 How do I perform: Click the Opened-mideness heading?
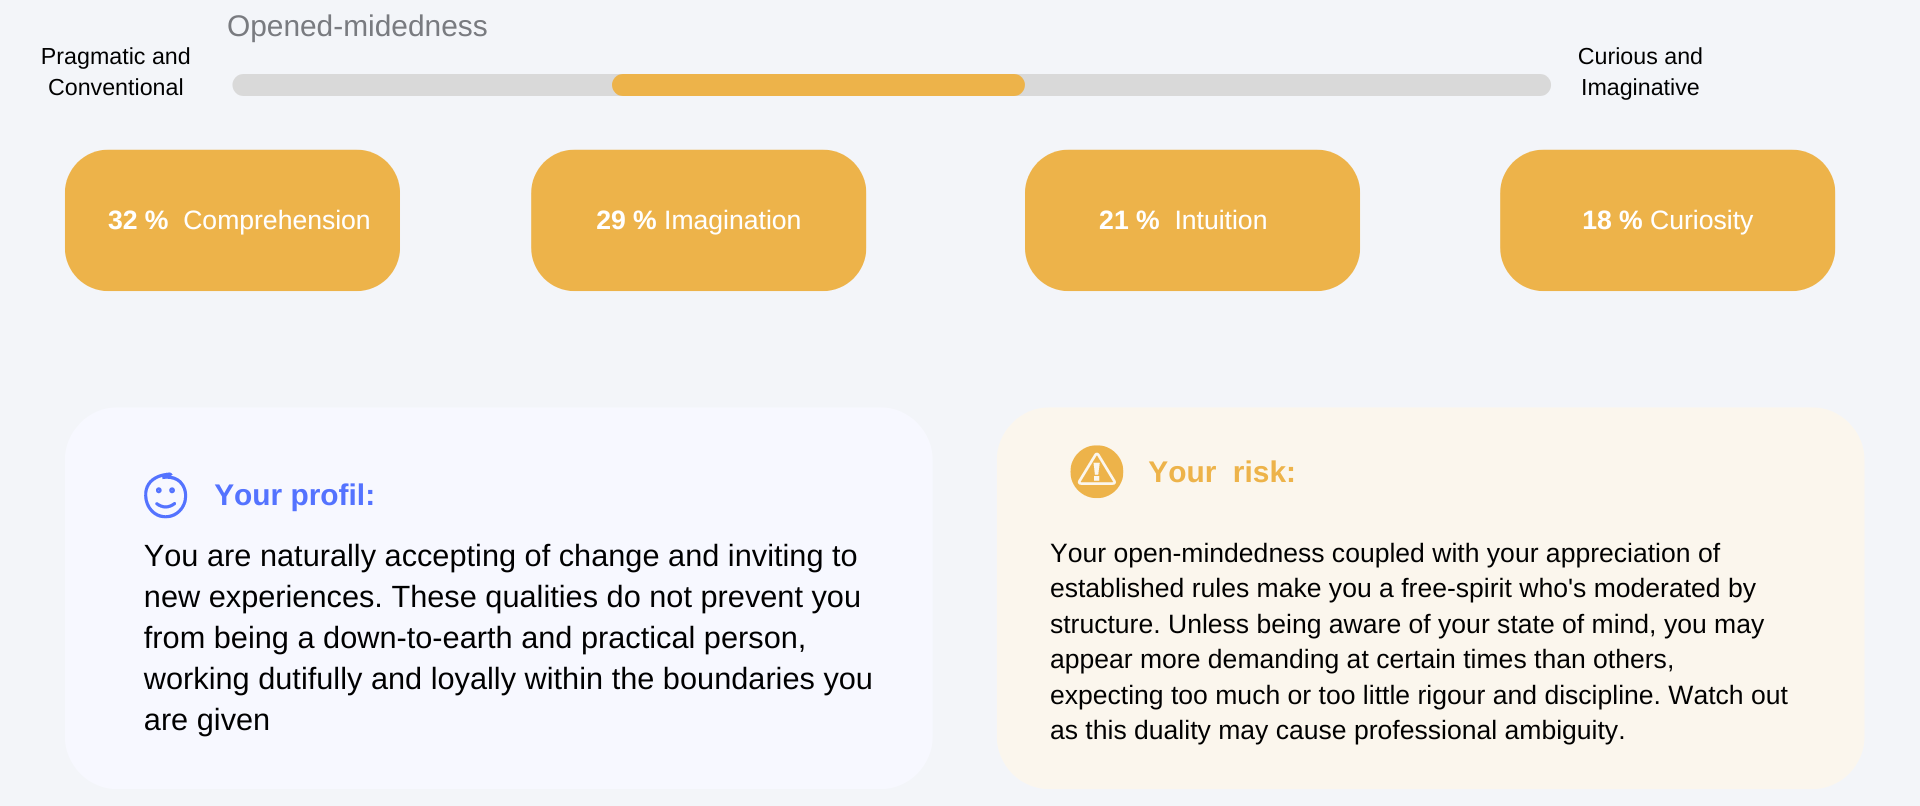point(357,26)
